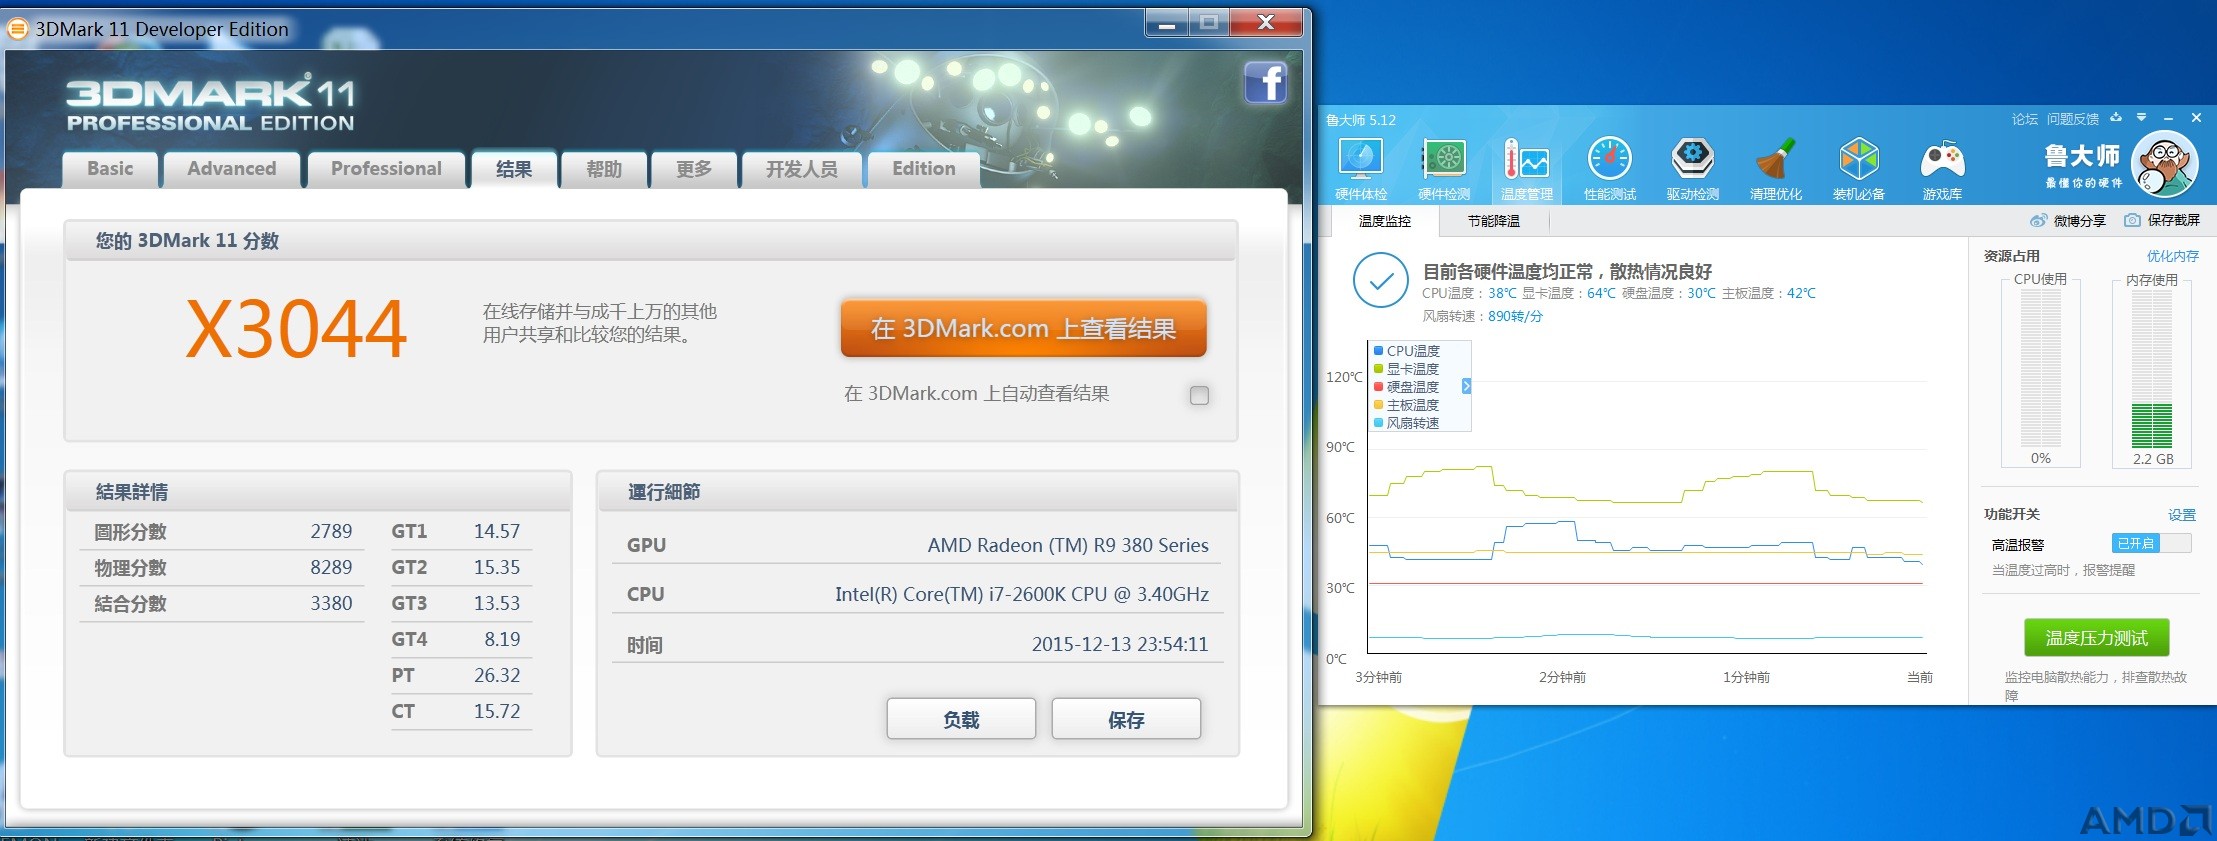Toggle 风扇转速 legend entry
Image resolution: width=2217 pixels, height=841 pixels.
point(1407,423)
